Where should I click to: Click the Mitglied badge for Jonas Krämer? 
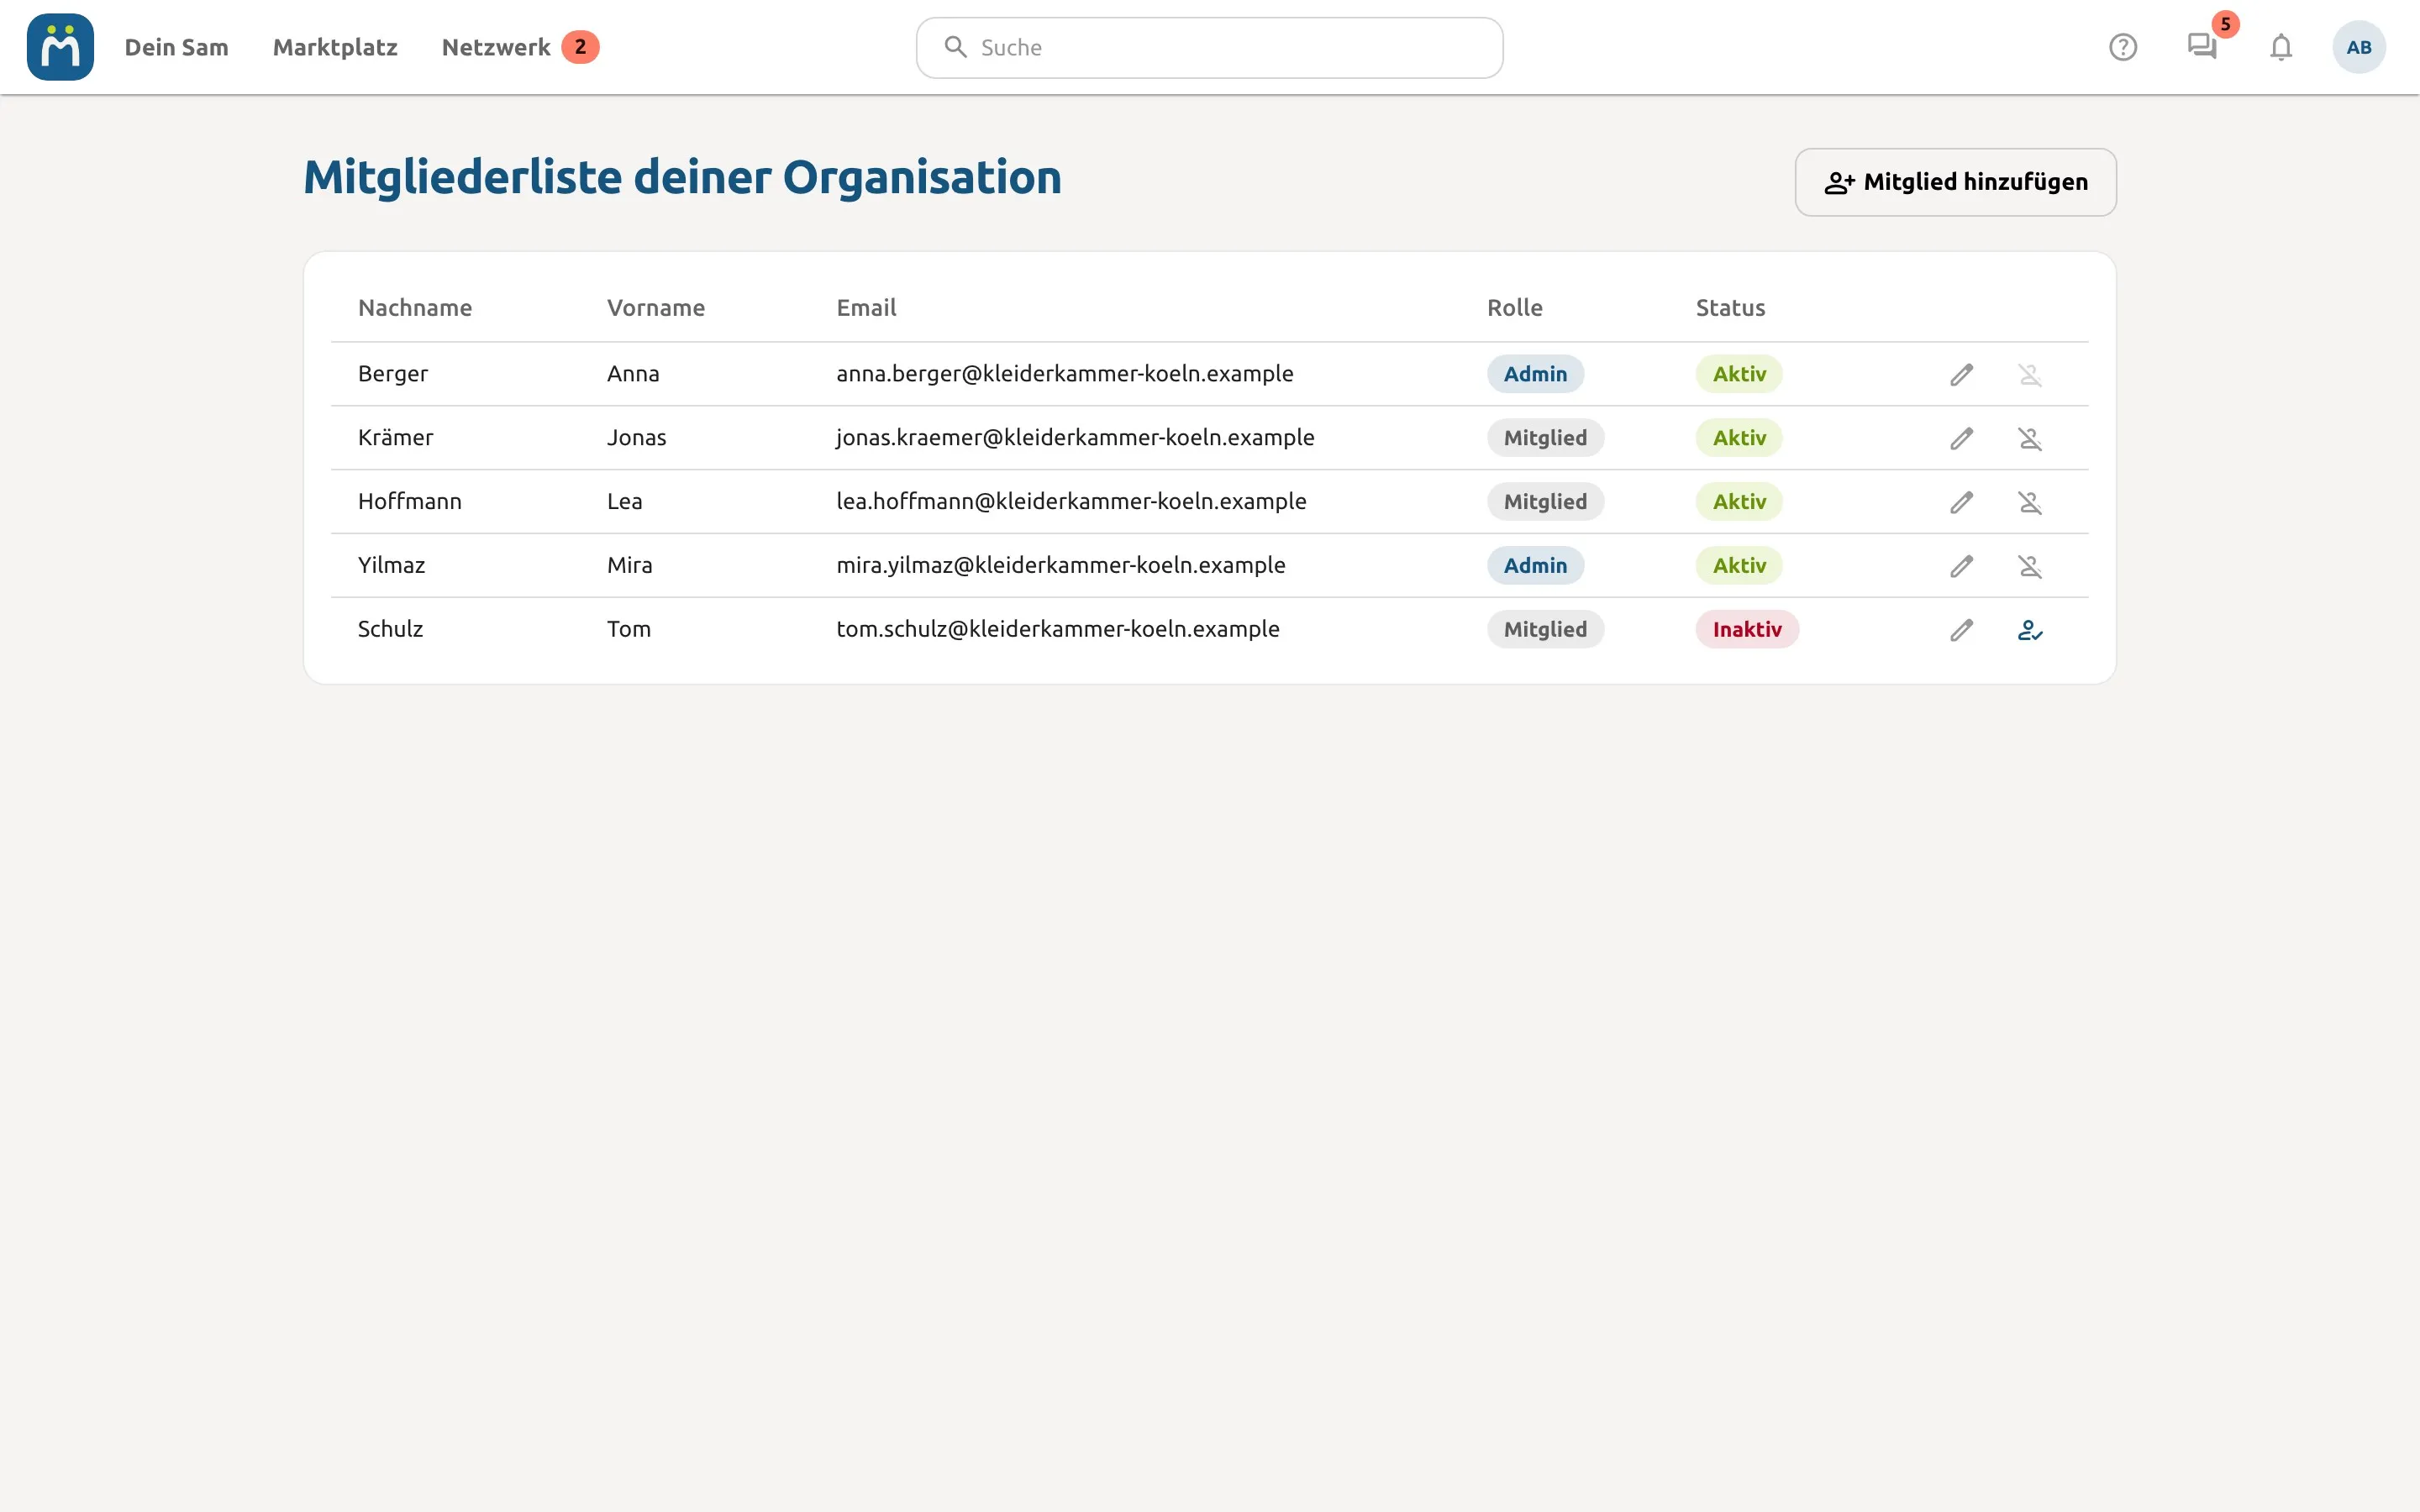(x=1545, y=438)
